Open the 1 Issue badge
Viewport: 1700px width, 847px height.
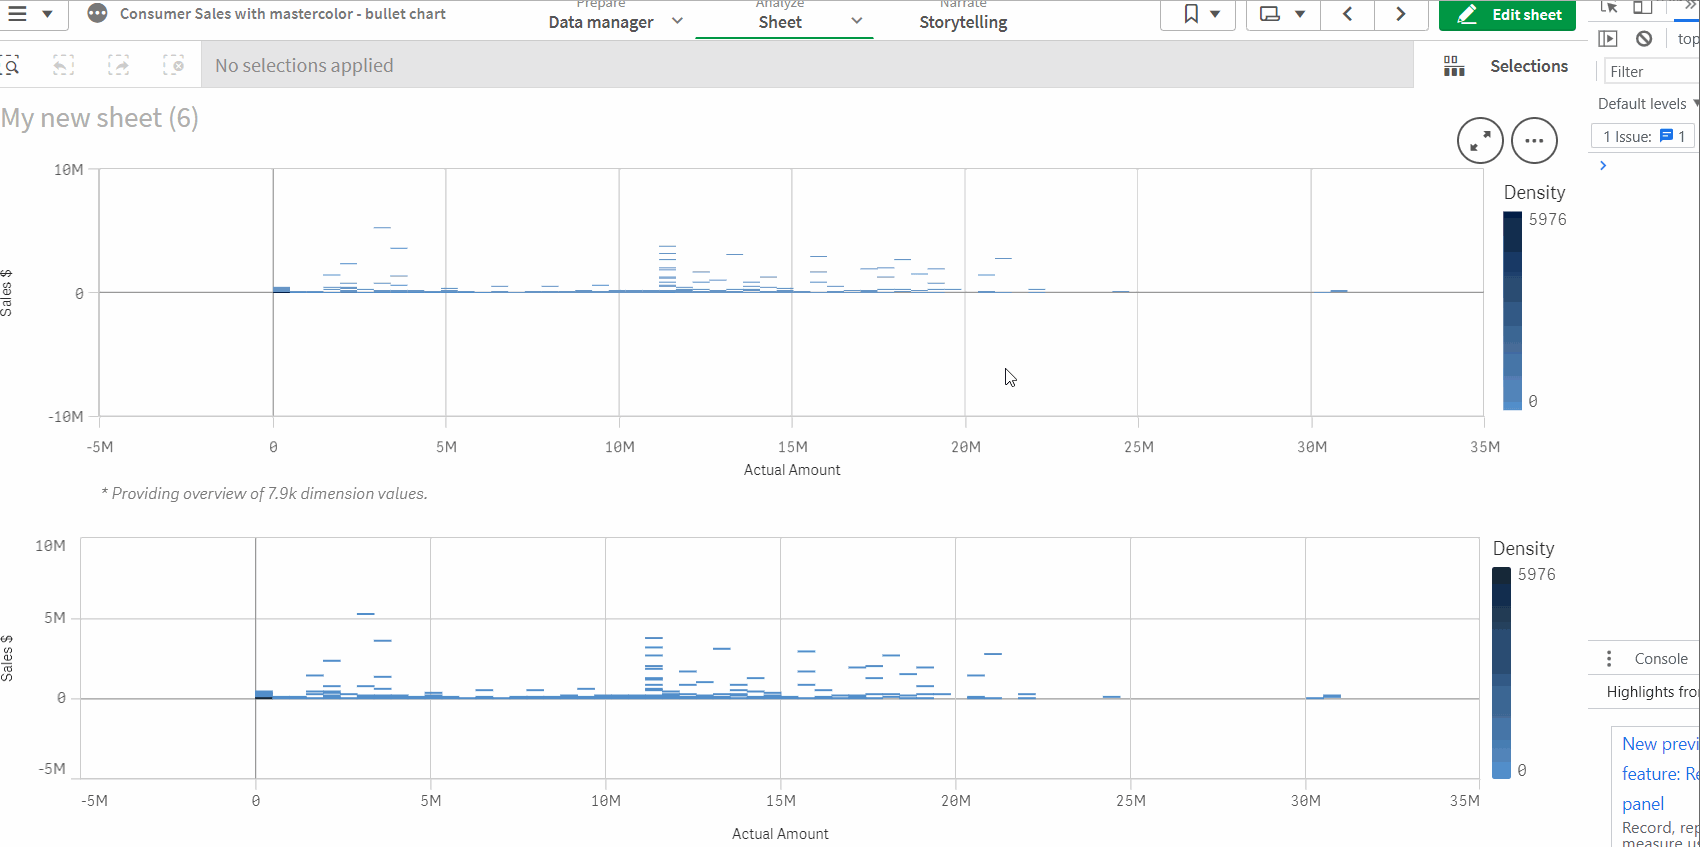[x=1643, y=136]
